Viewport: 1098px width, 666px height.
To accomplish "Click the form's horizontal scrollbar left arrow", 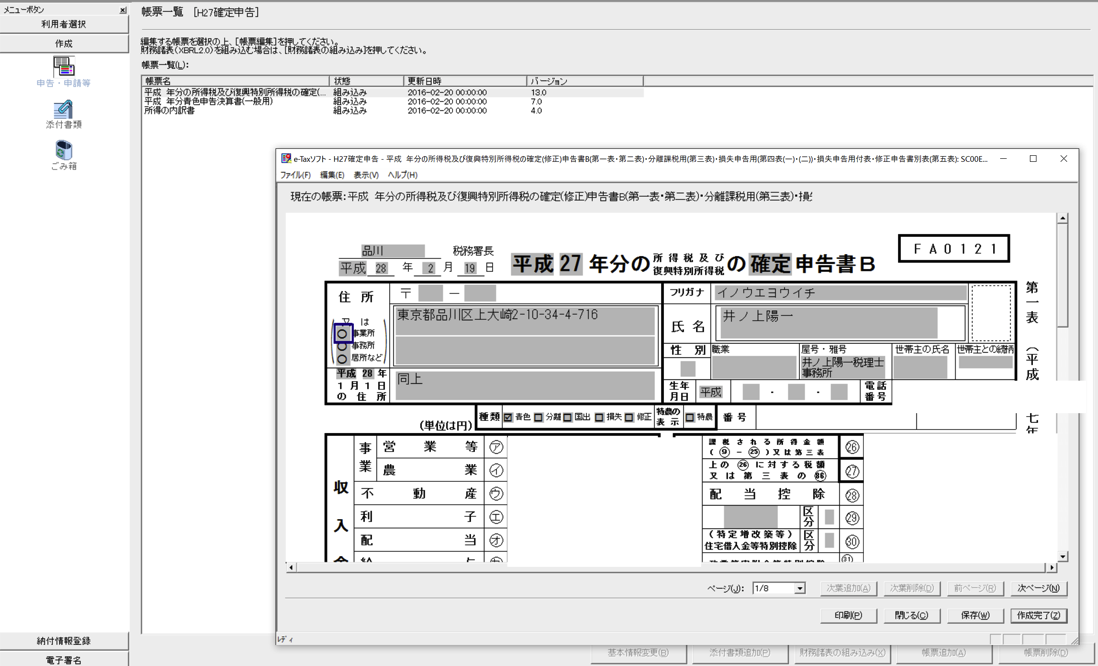I will click(x=292, y=567).
